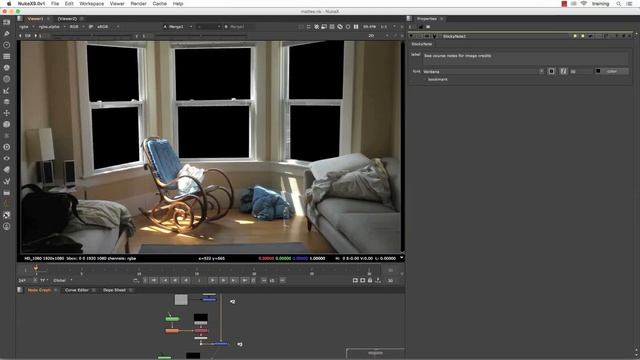This screenshot has height=360, width=640.
Task: Open the Views nodes toolbar menu
Action: 7,158
